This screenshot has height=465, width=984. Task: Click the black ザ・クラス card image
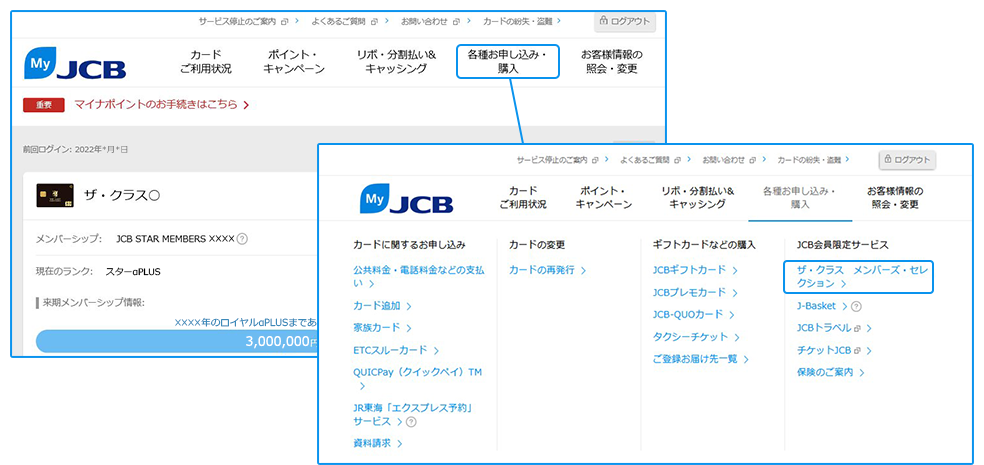tap(55, 196)
